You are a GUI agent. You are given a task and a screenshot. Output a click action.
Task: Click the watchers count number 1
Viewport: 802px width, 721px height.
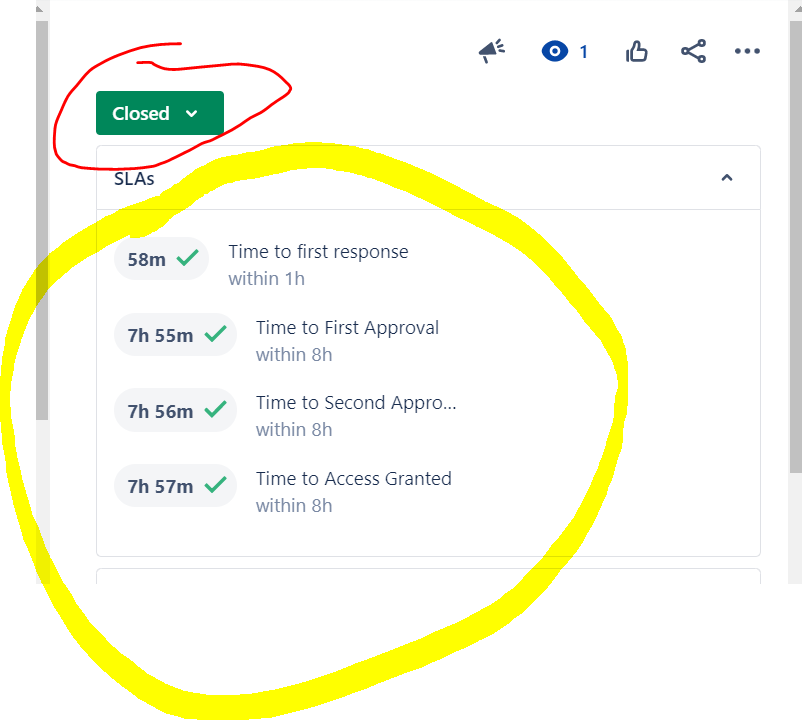coord(584,52)
